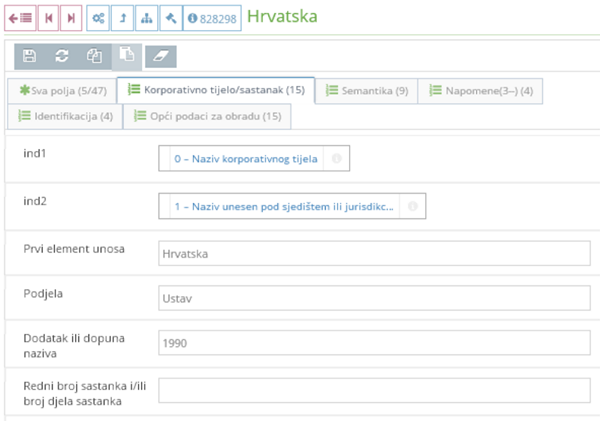
Task: Click the gavel hammer icon
Action: (171, 18)
